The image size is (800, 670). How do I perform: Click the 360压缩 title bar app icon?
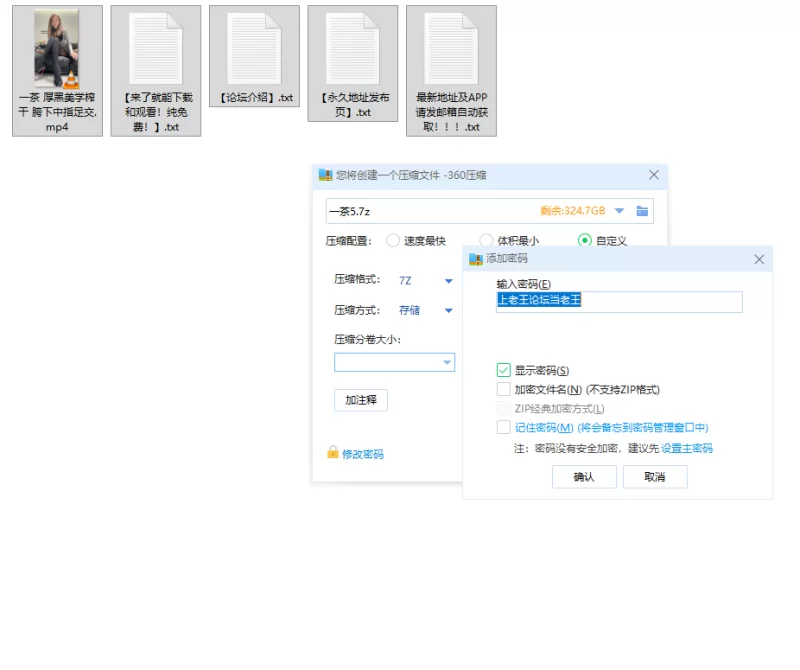[325, 175]
